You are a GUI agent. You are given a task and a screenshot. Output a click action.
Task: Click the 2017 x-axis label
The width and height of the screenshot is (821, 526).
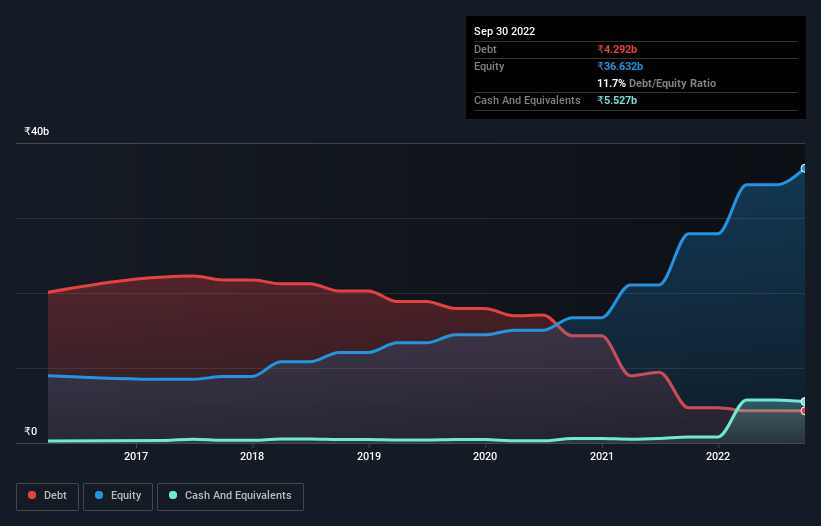(136, 456)
